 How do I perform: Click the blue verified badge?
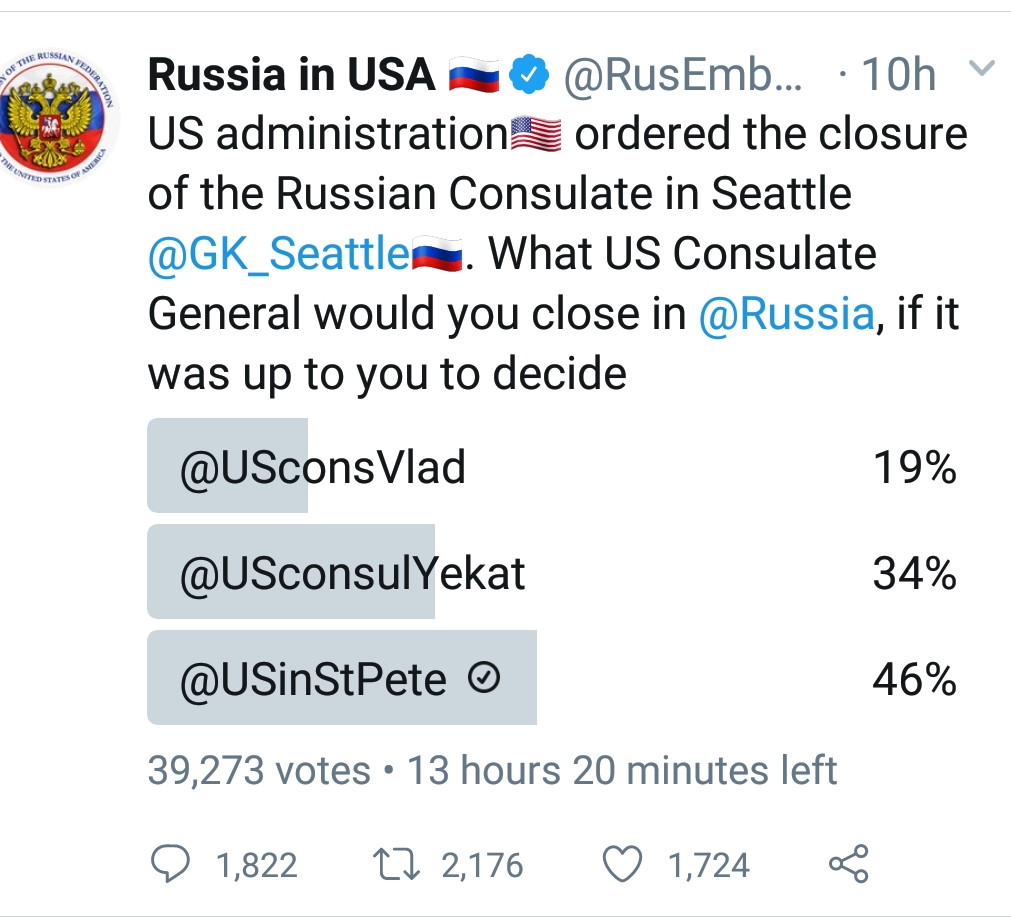click(530, 74)
